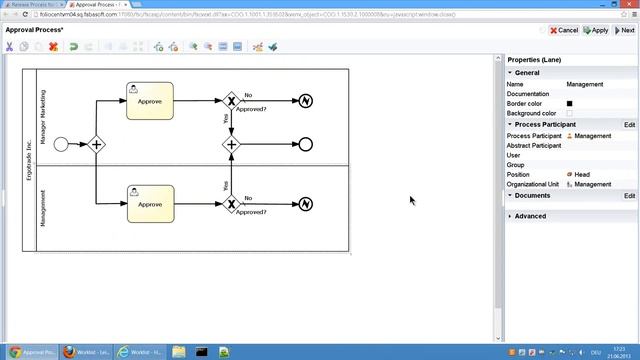Click the Manager Marketing lane label
This screenshot has width=640, height=360.
coord(43,117)
